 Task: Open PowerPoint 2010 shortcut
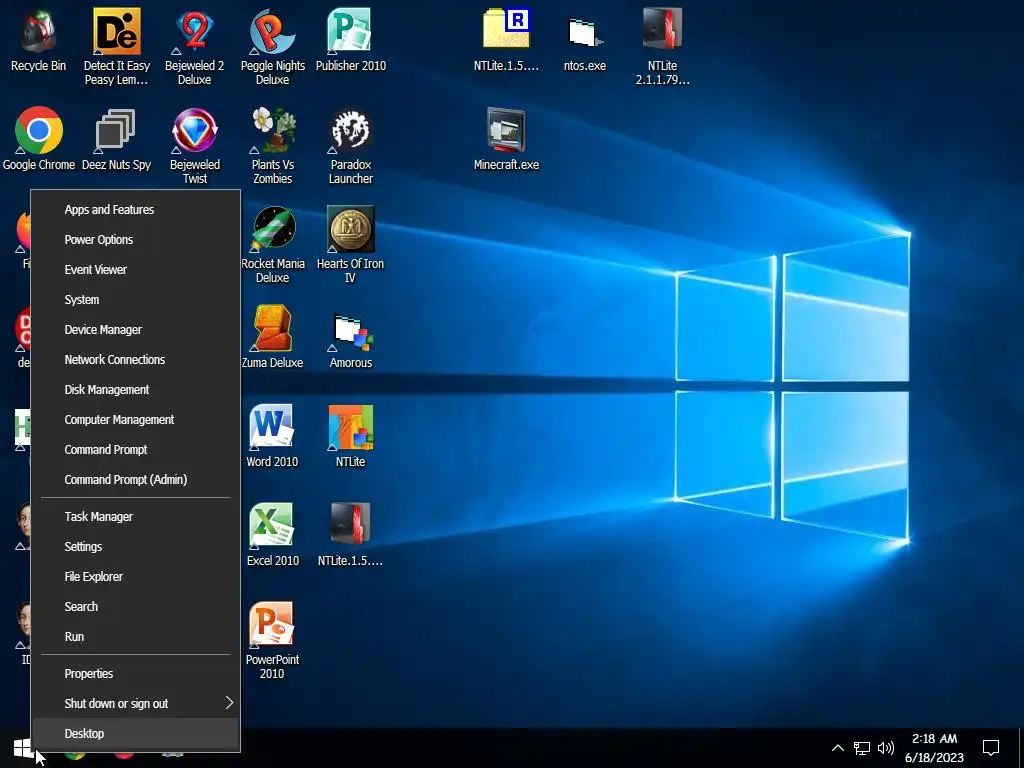272,640
